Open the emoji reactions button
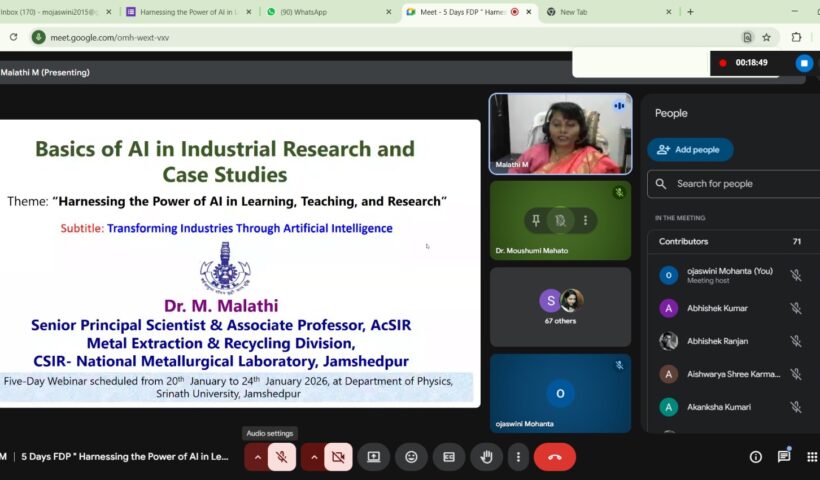The height and width of the screenshot is (480, 820). click(x=411, y=457)
